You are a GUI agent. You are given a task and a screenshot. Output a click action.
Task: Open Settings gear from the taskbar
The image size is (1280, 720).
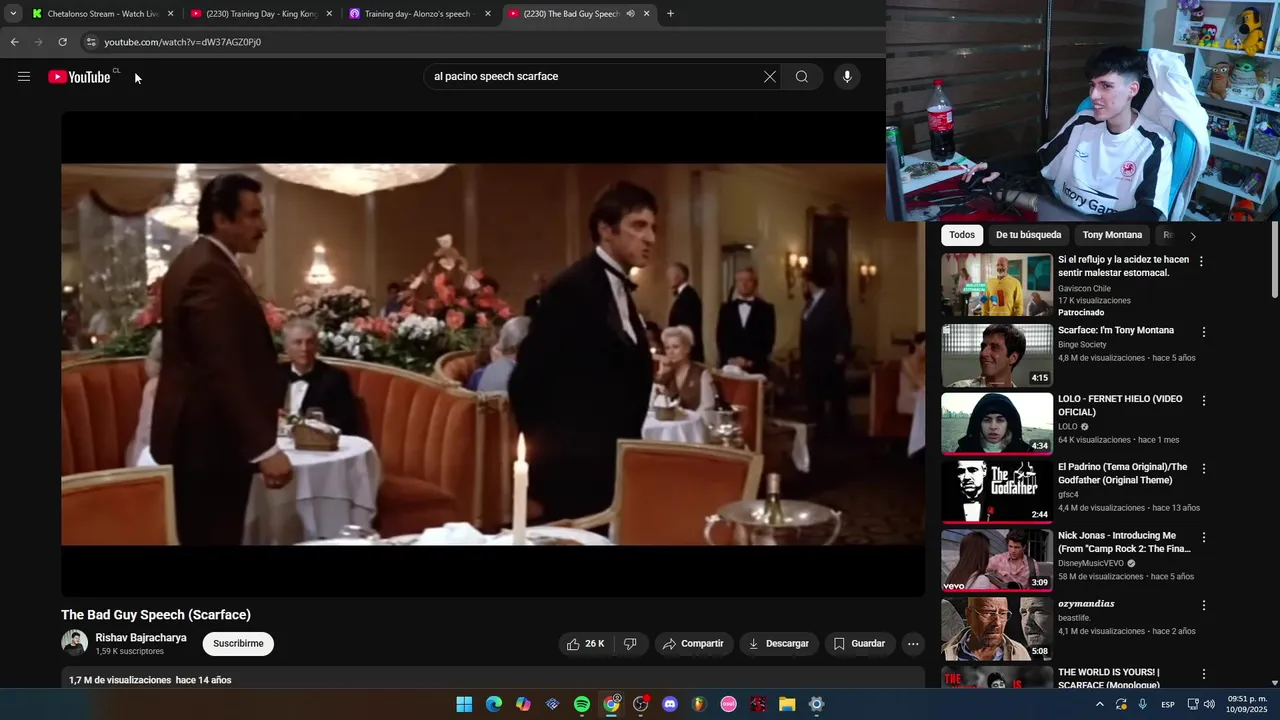816,704
